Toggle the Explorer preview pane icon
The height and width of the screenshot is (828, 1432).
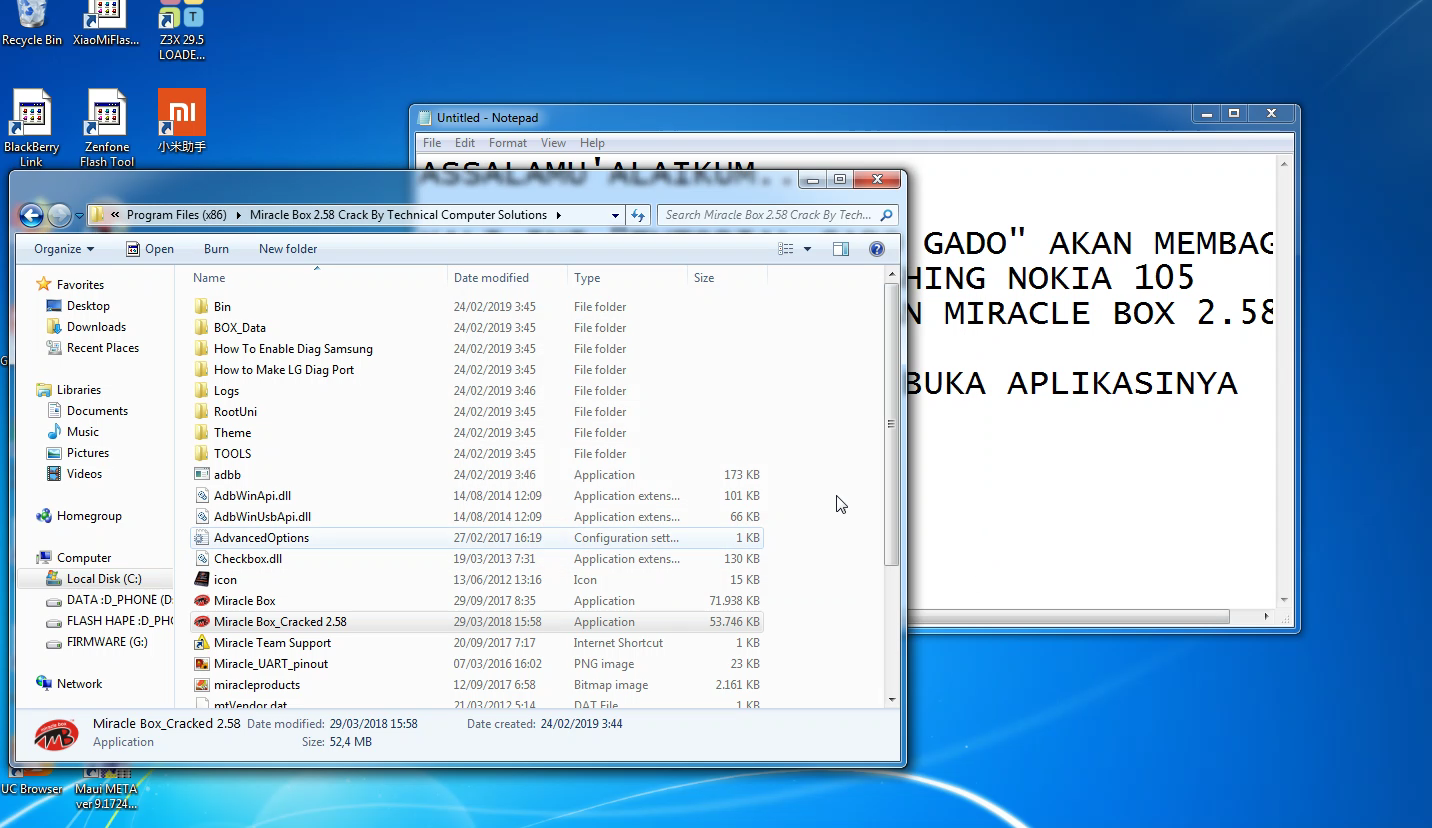pos(841,249)
